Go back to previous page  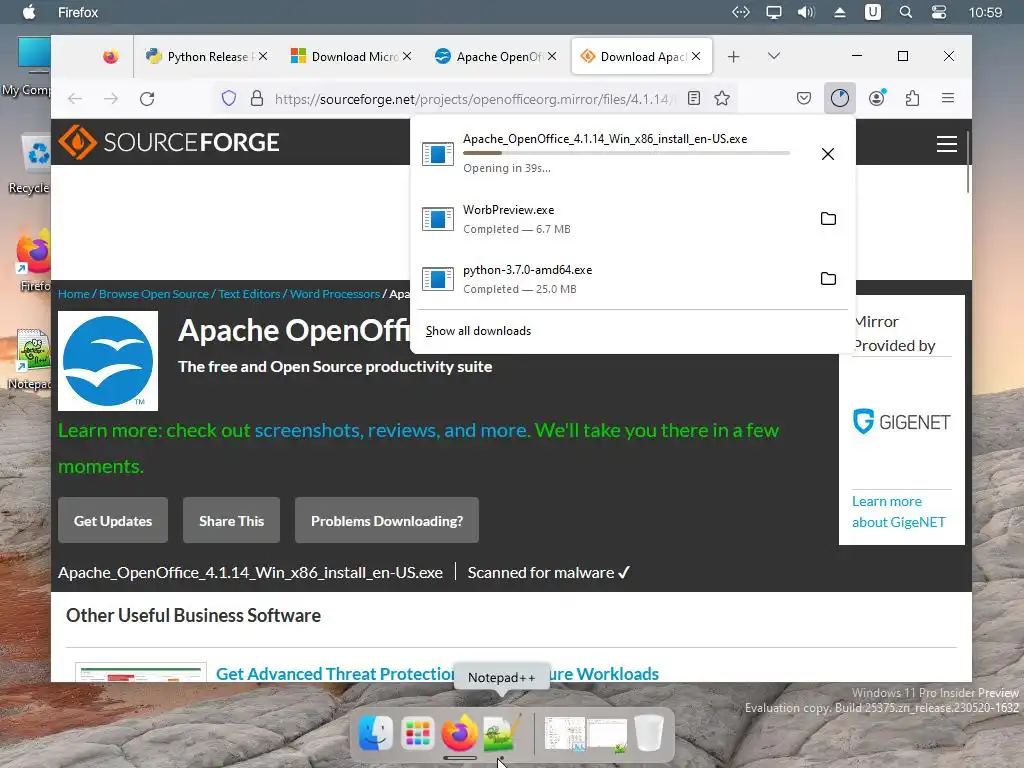pyautogui.click(x=75, y=99)
